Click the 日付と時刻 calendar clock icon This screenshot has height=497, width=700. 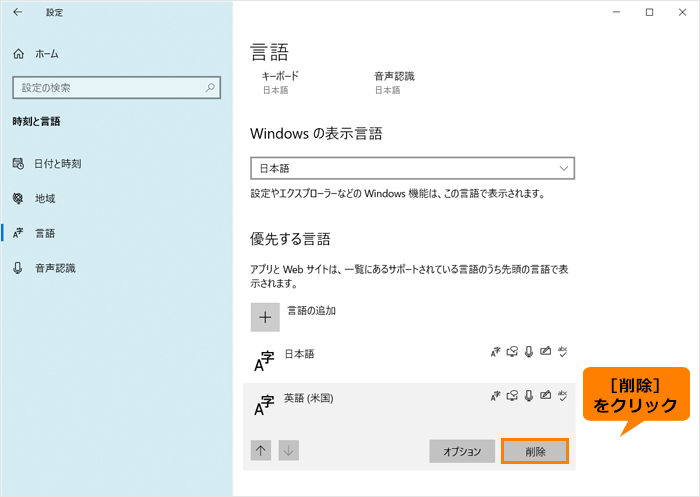tap(18, 163)
